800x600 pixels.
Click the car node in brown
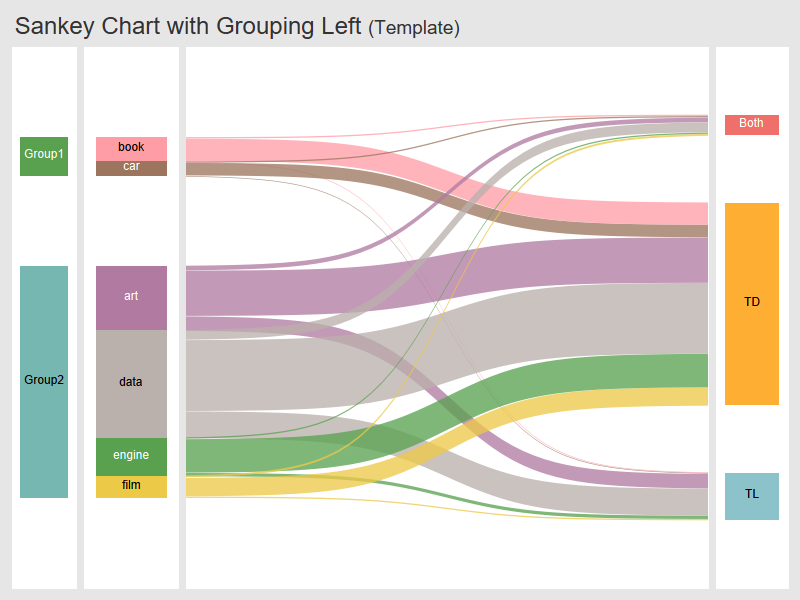point(131,169)
